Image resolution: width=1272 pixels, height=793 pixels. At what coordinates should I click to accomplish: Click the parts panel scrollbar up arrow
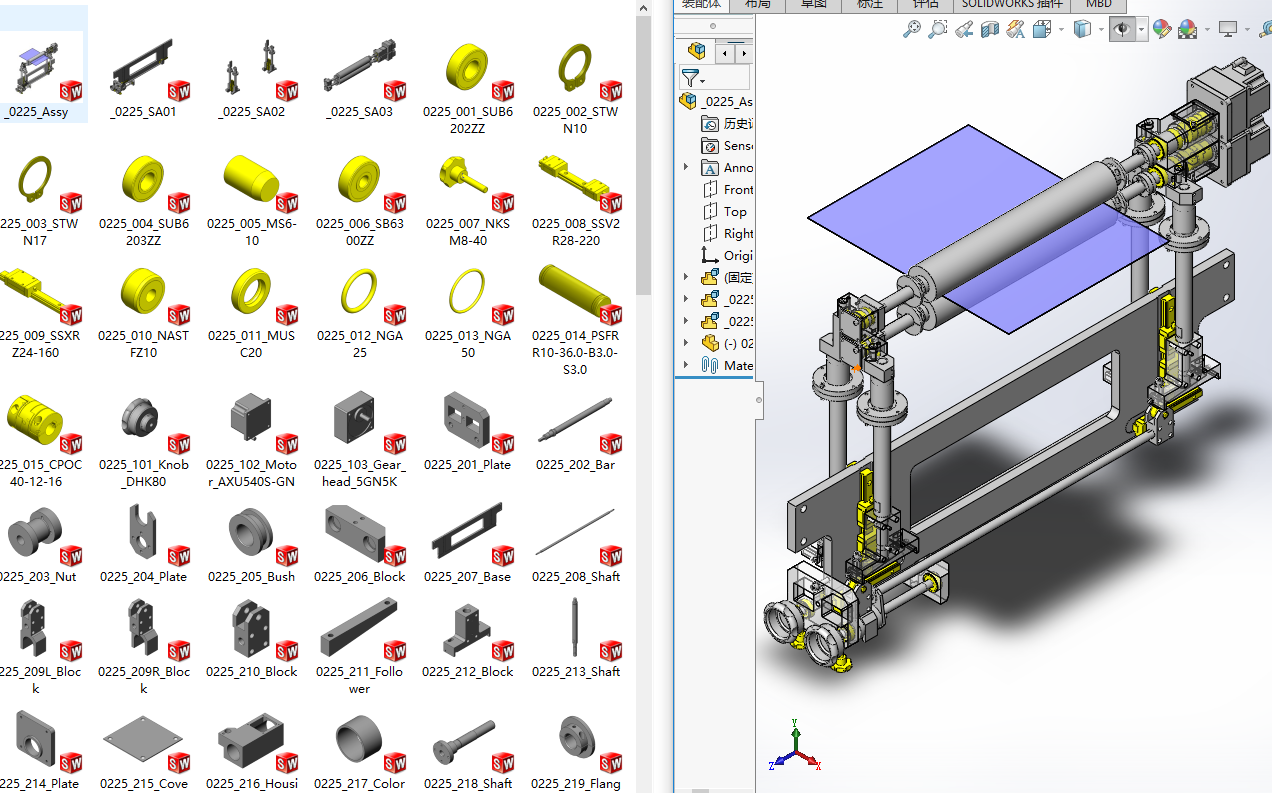click(643, 8)
